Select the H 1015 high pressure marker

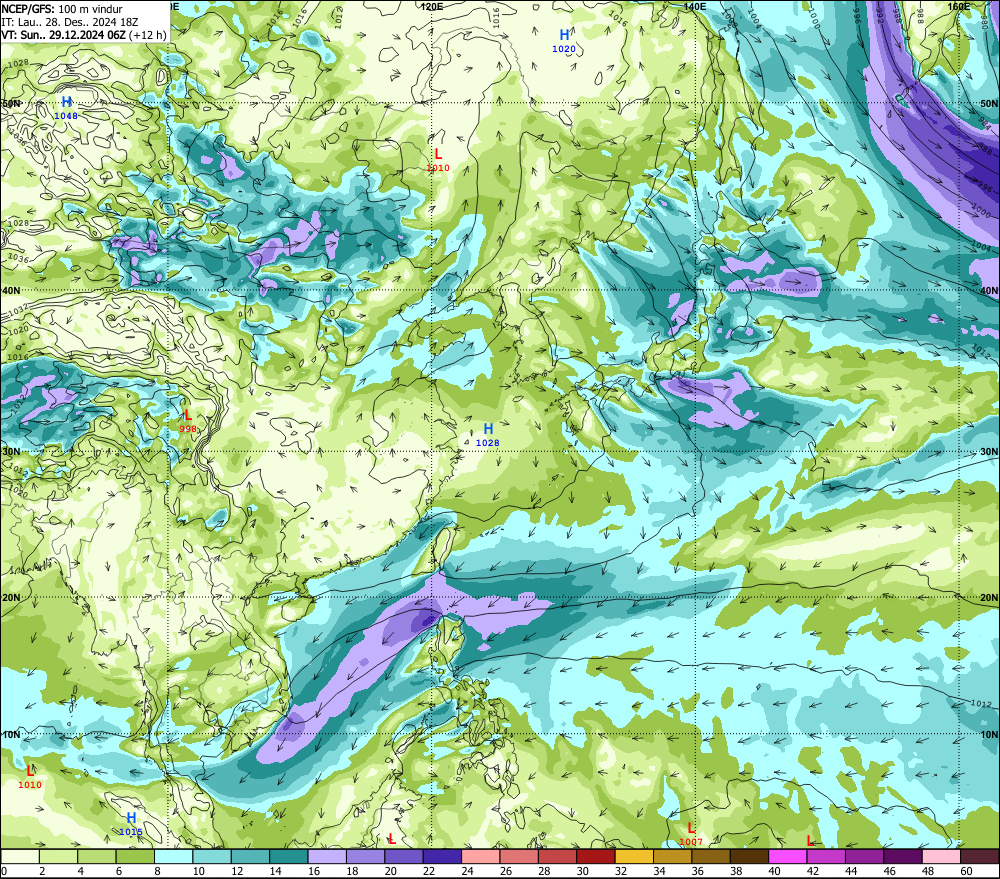131,824
